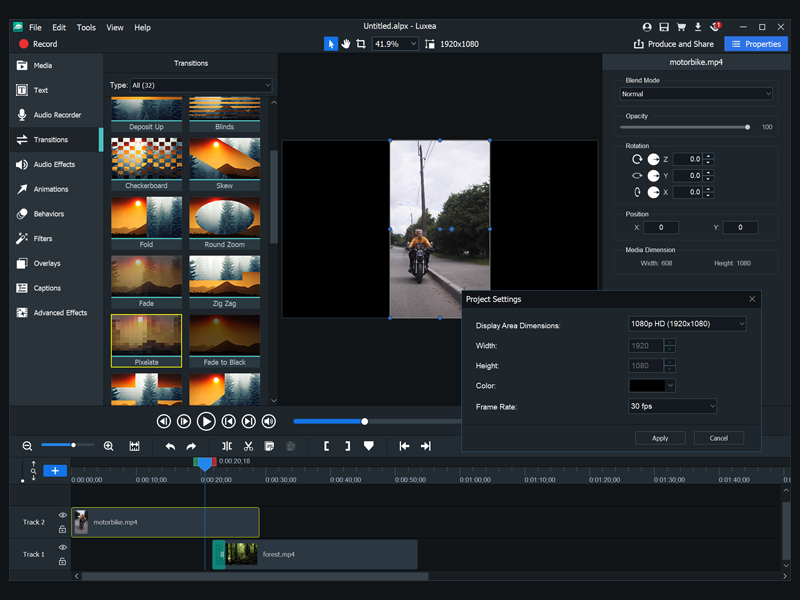Click the Apply button in Project Settings
The height and width of the screenshot is (600, 800).
click(660, 438)
